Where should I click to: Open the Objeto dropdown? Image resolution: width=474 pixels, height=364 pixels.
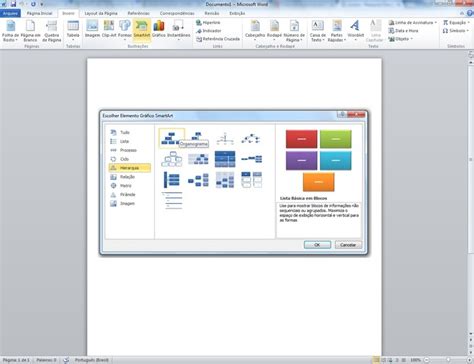[401, 39]
